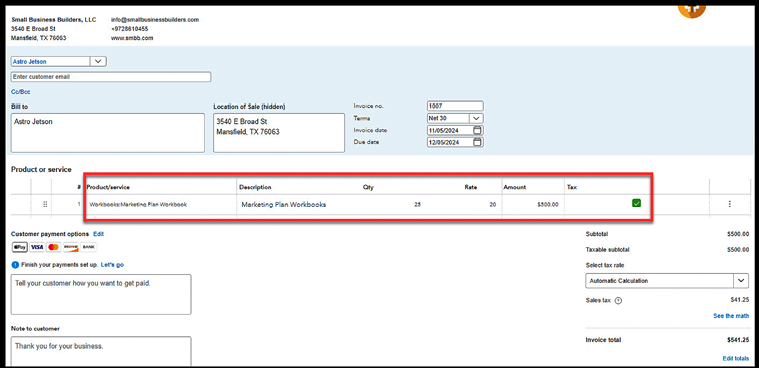This screenshot has width=759, height=368.
Task: Toggle the Tax checkbox for Marketing Plan Workbook
Action: (x=637, y=203)
